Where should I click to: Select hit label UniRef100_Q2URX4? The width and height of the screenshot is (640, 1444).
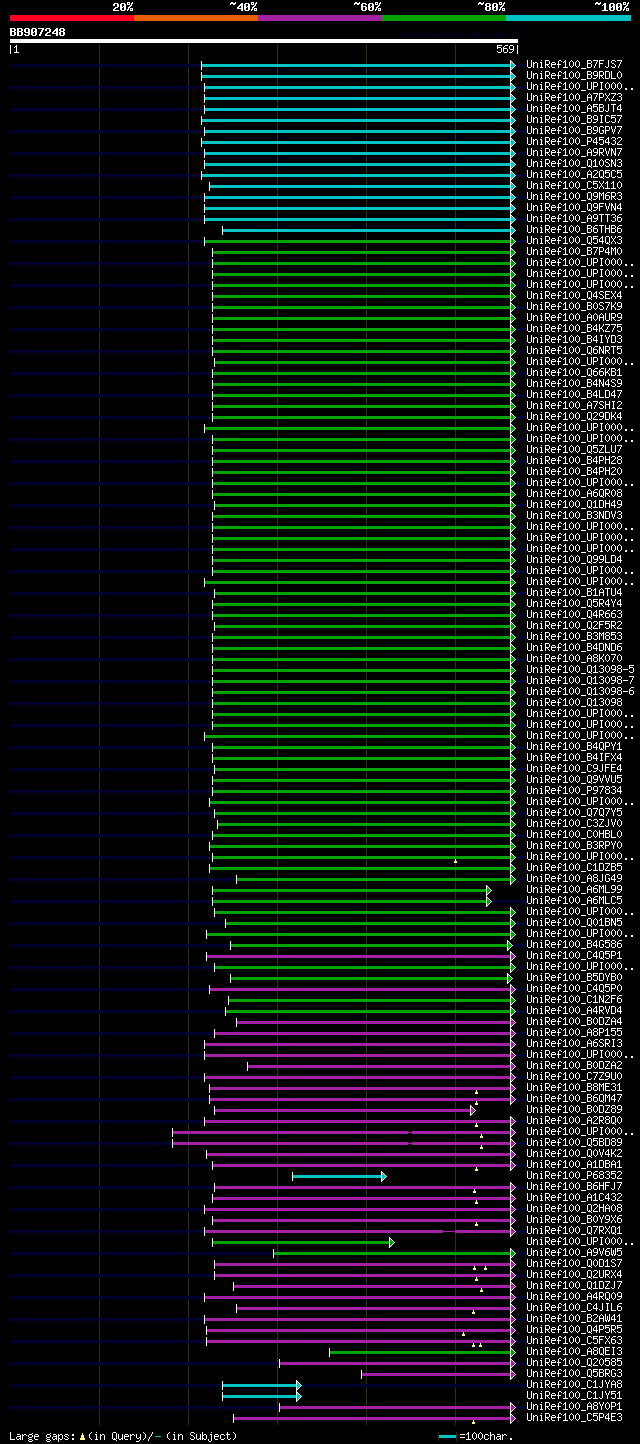pyautogui.click(x=574, y=1274)
